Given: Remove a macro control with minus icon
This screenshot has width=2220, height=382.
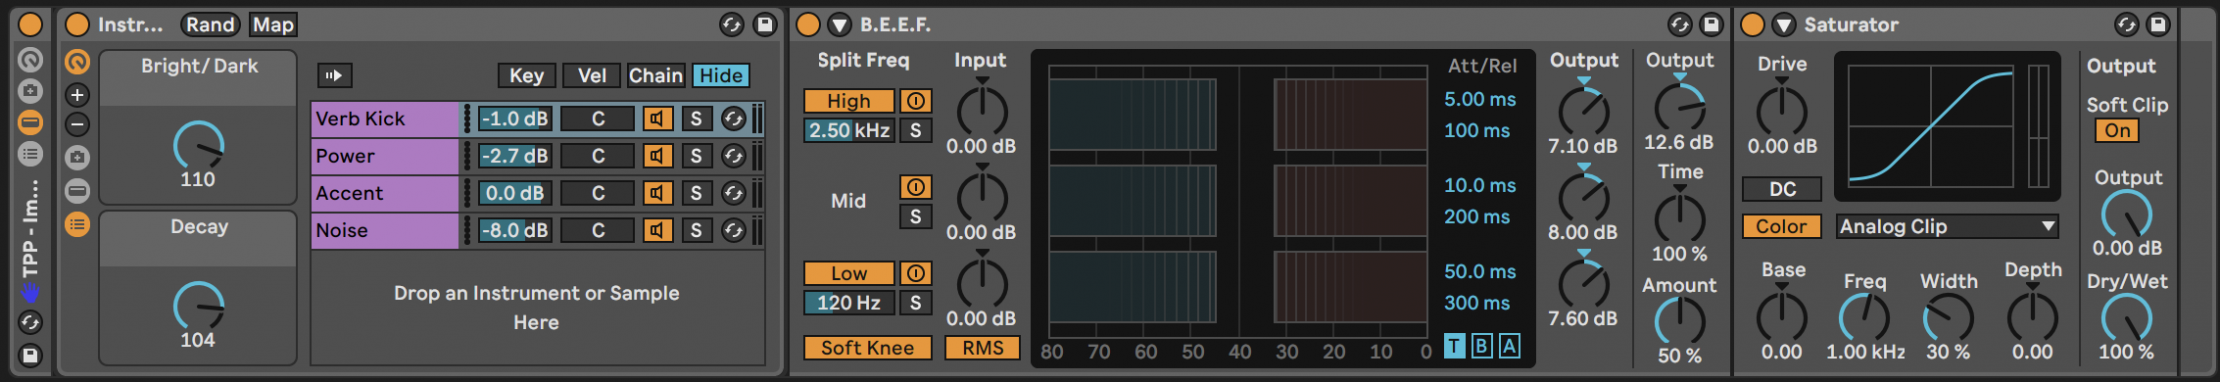Looking at the screenshot, I should (77, 125).
